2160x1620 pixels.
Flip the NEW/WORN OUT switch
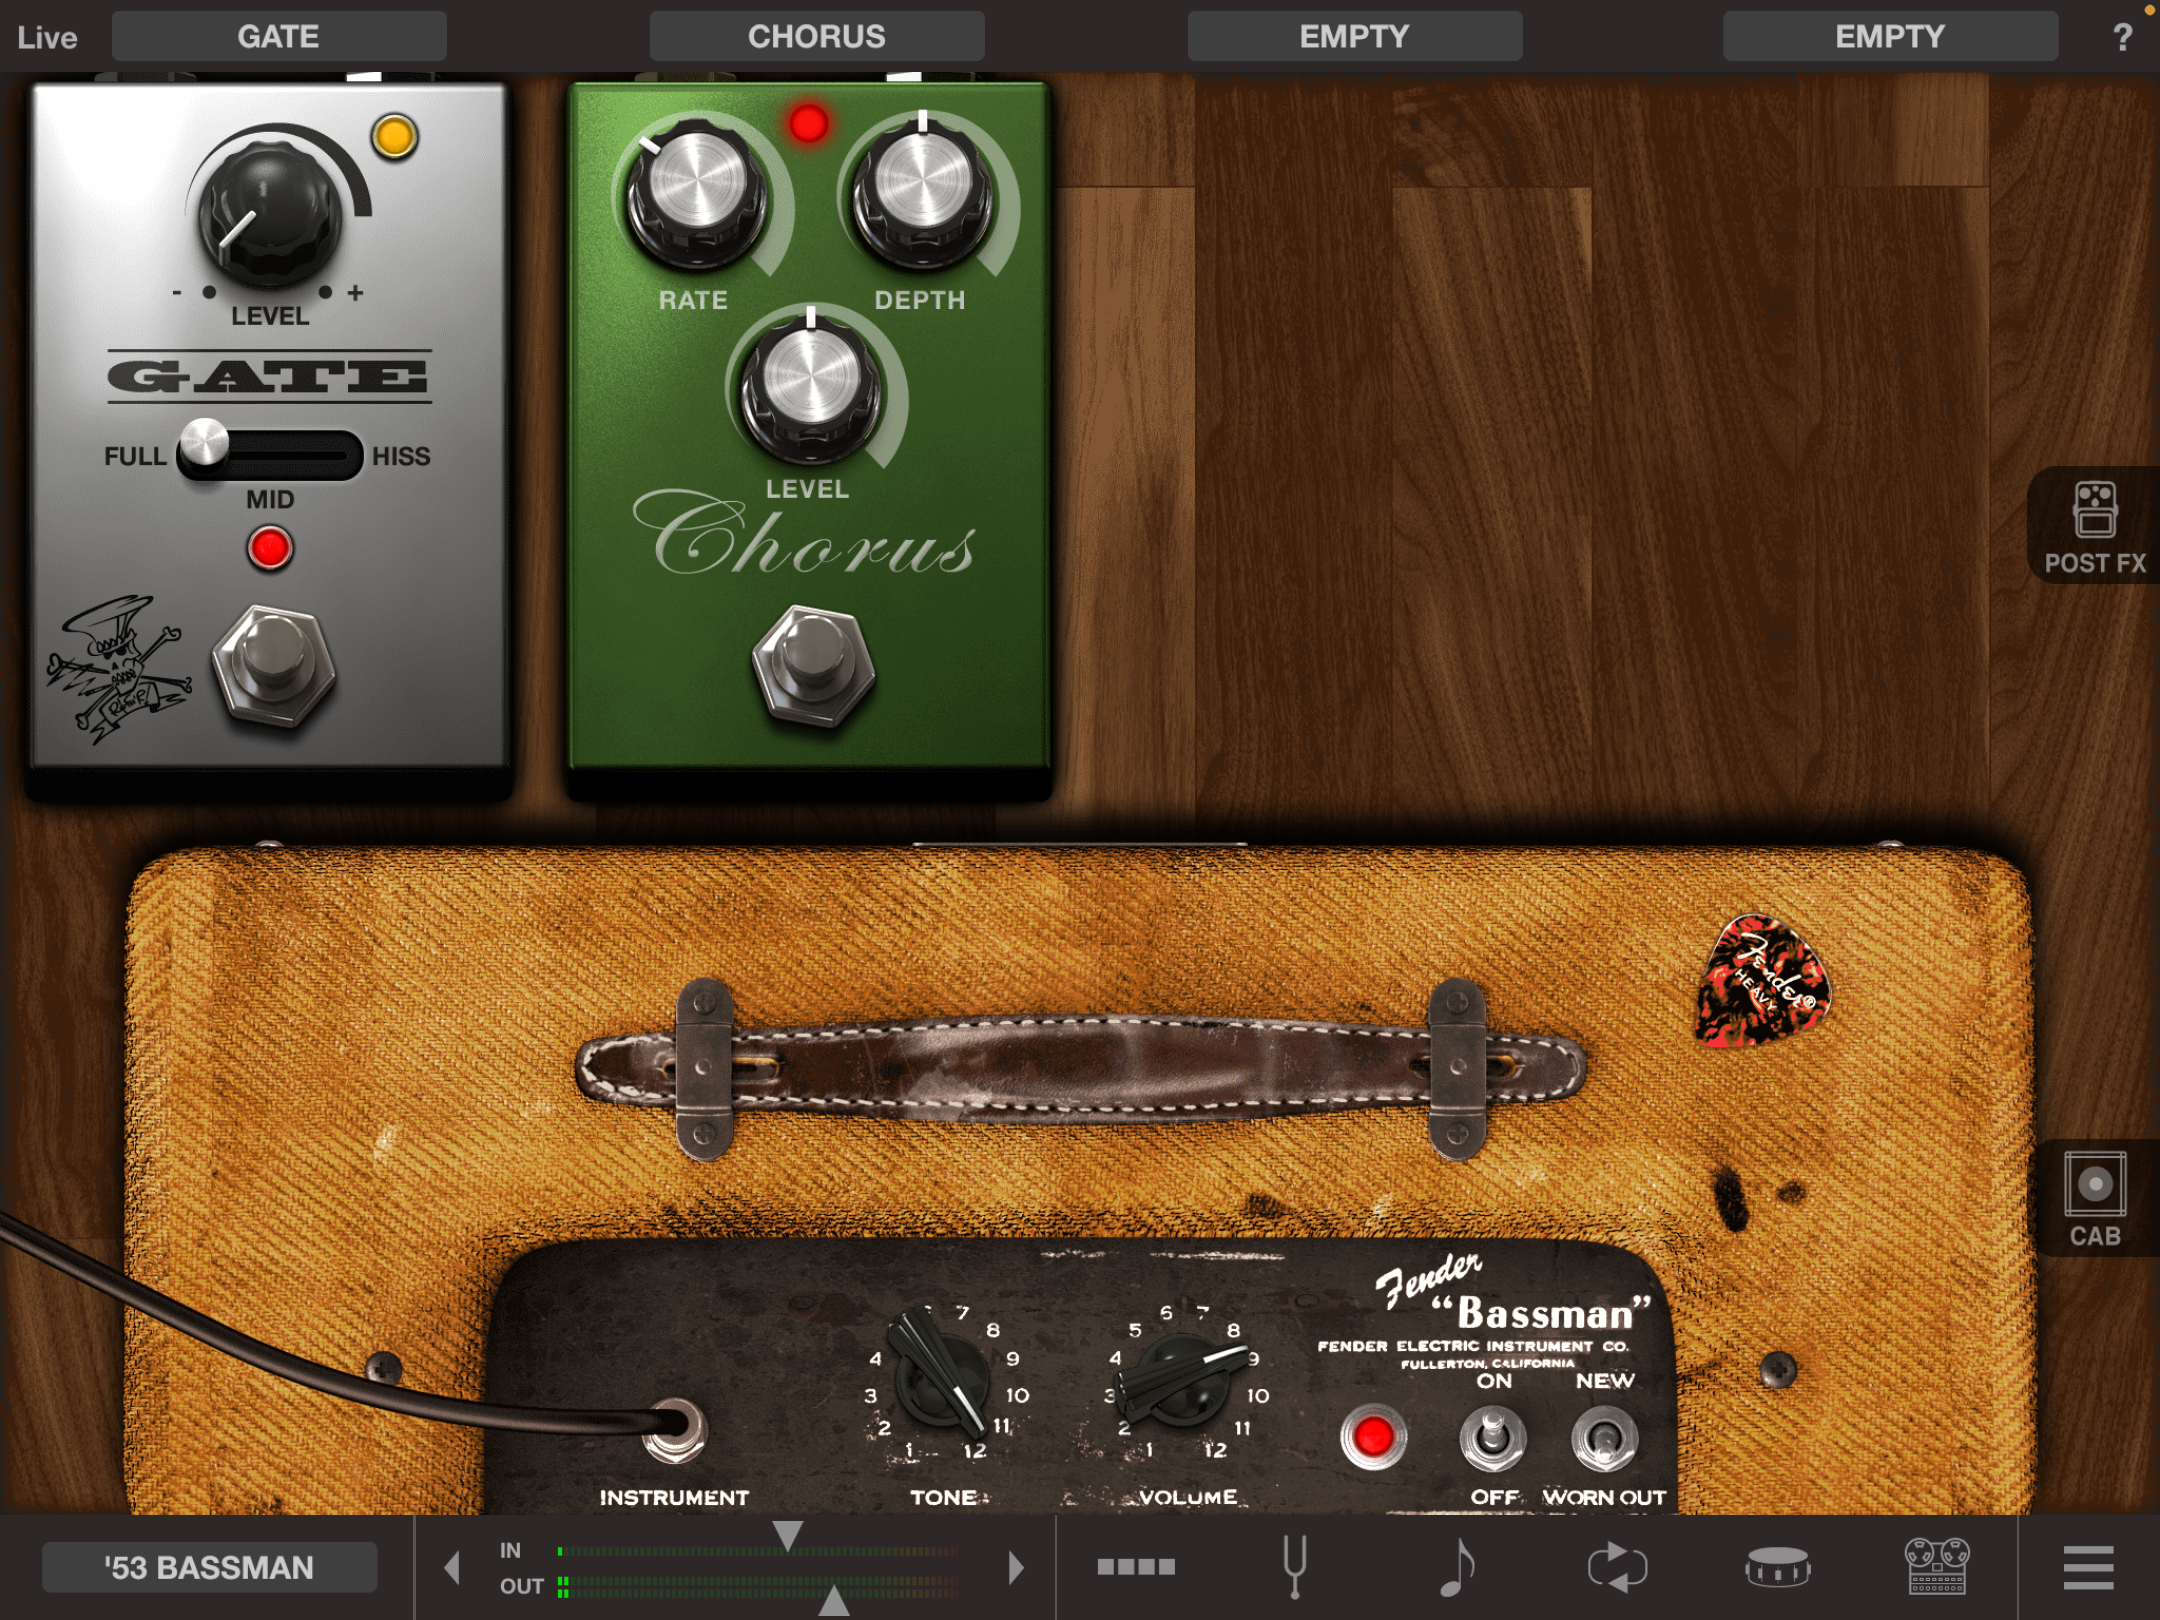pos(1604,1439)
